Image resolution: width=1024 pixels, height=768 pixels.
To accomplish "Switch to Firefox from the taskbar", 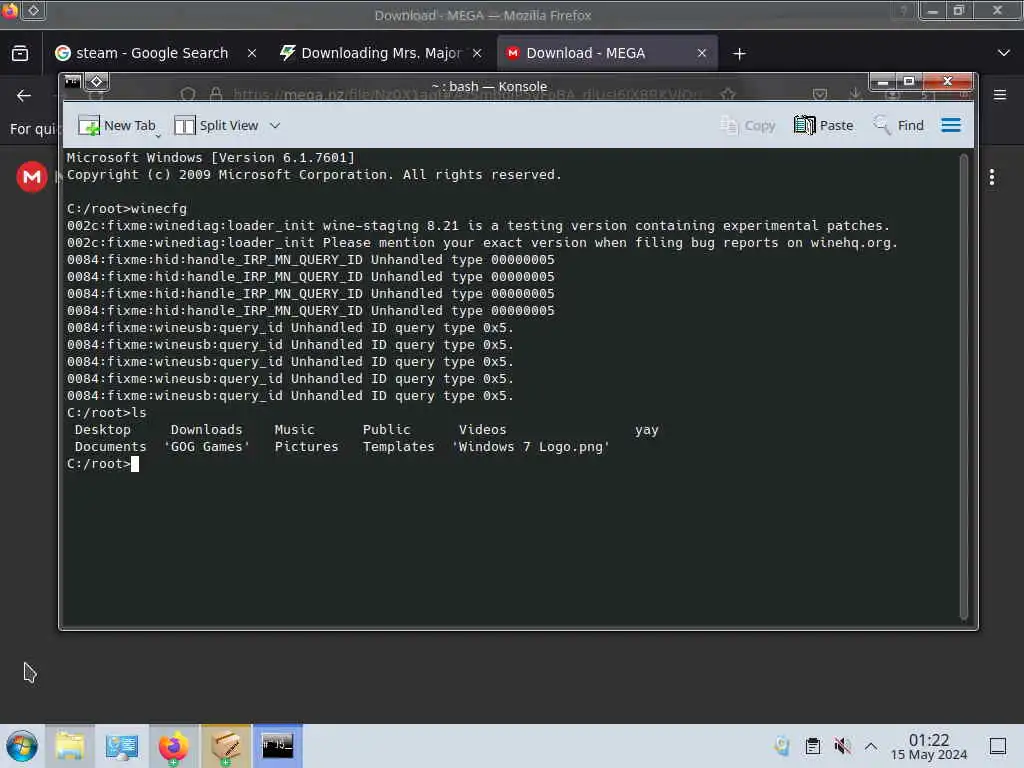I will point(173,746).
